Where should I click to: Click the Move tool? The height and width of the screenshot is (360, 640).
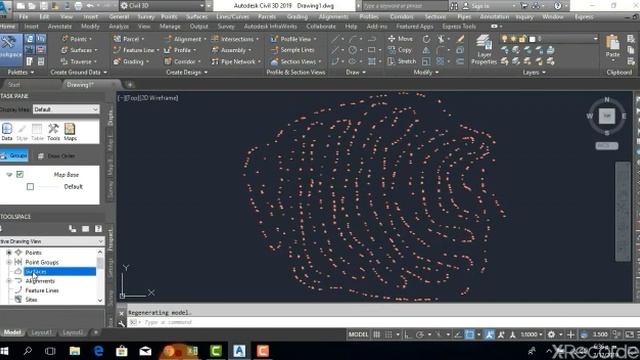tap(400, 39)
